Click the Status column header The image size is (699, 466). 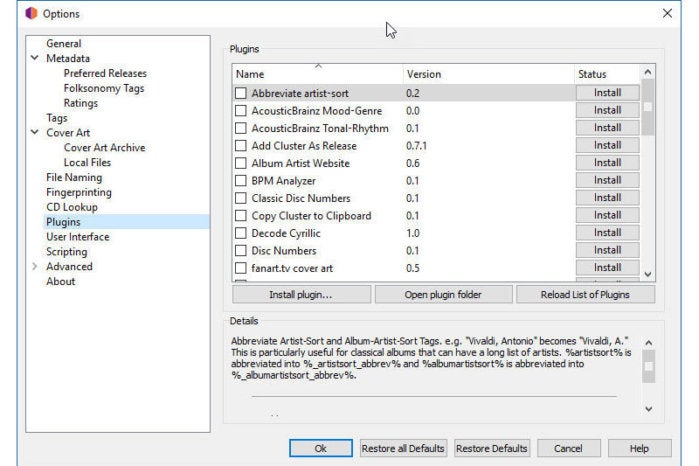click(607, 74)
